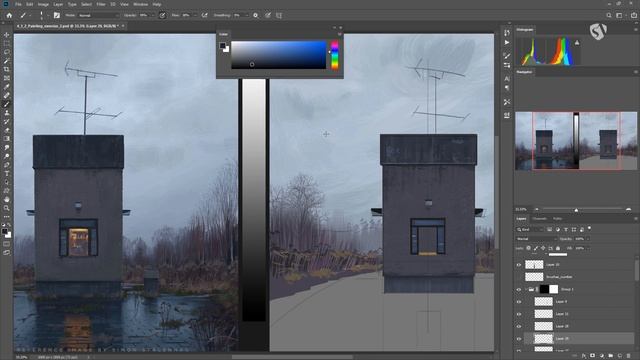Click the Group 1 layer mask thumbnail
640x360 pixels.
553,289
